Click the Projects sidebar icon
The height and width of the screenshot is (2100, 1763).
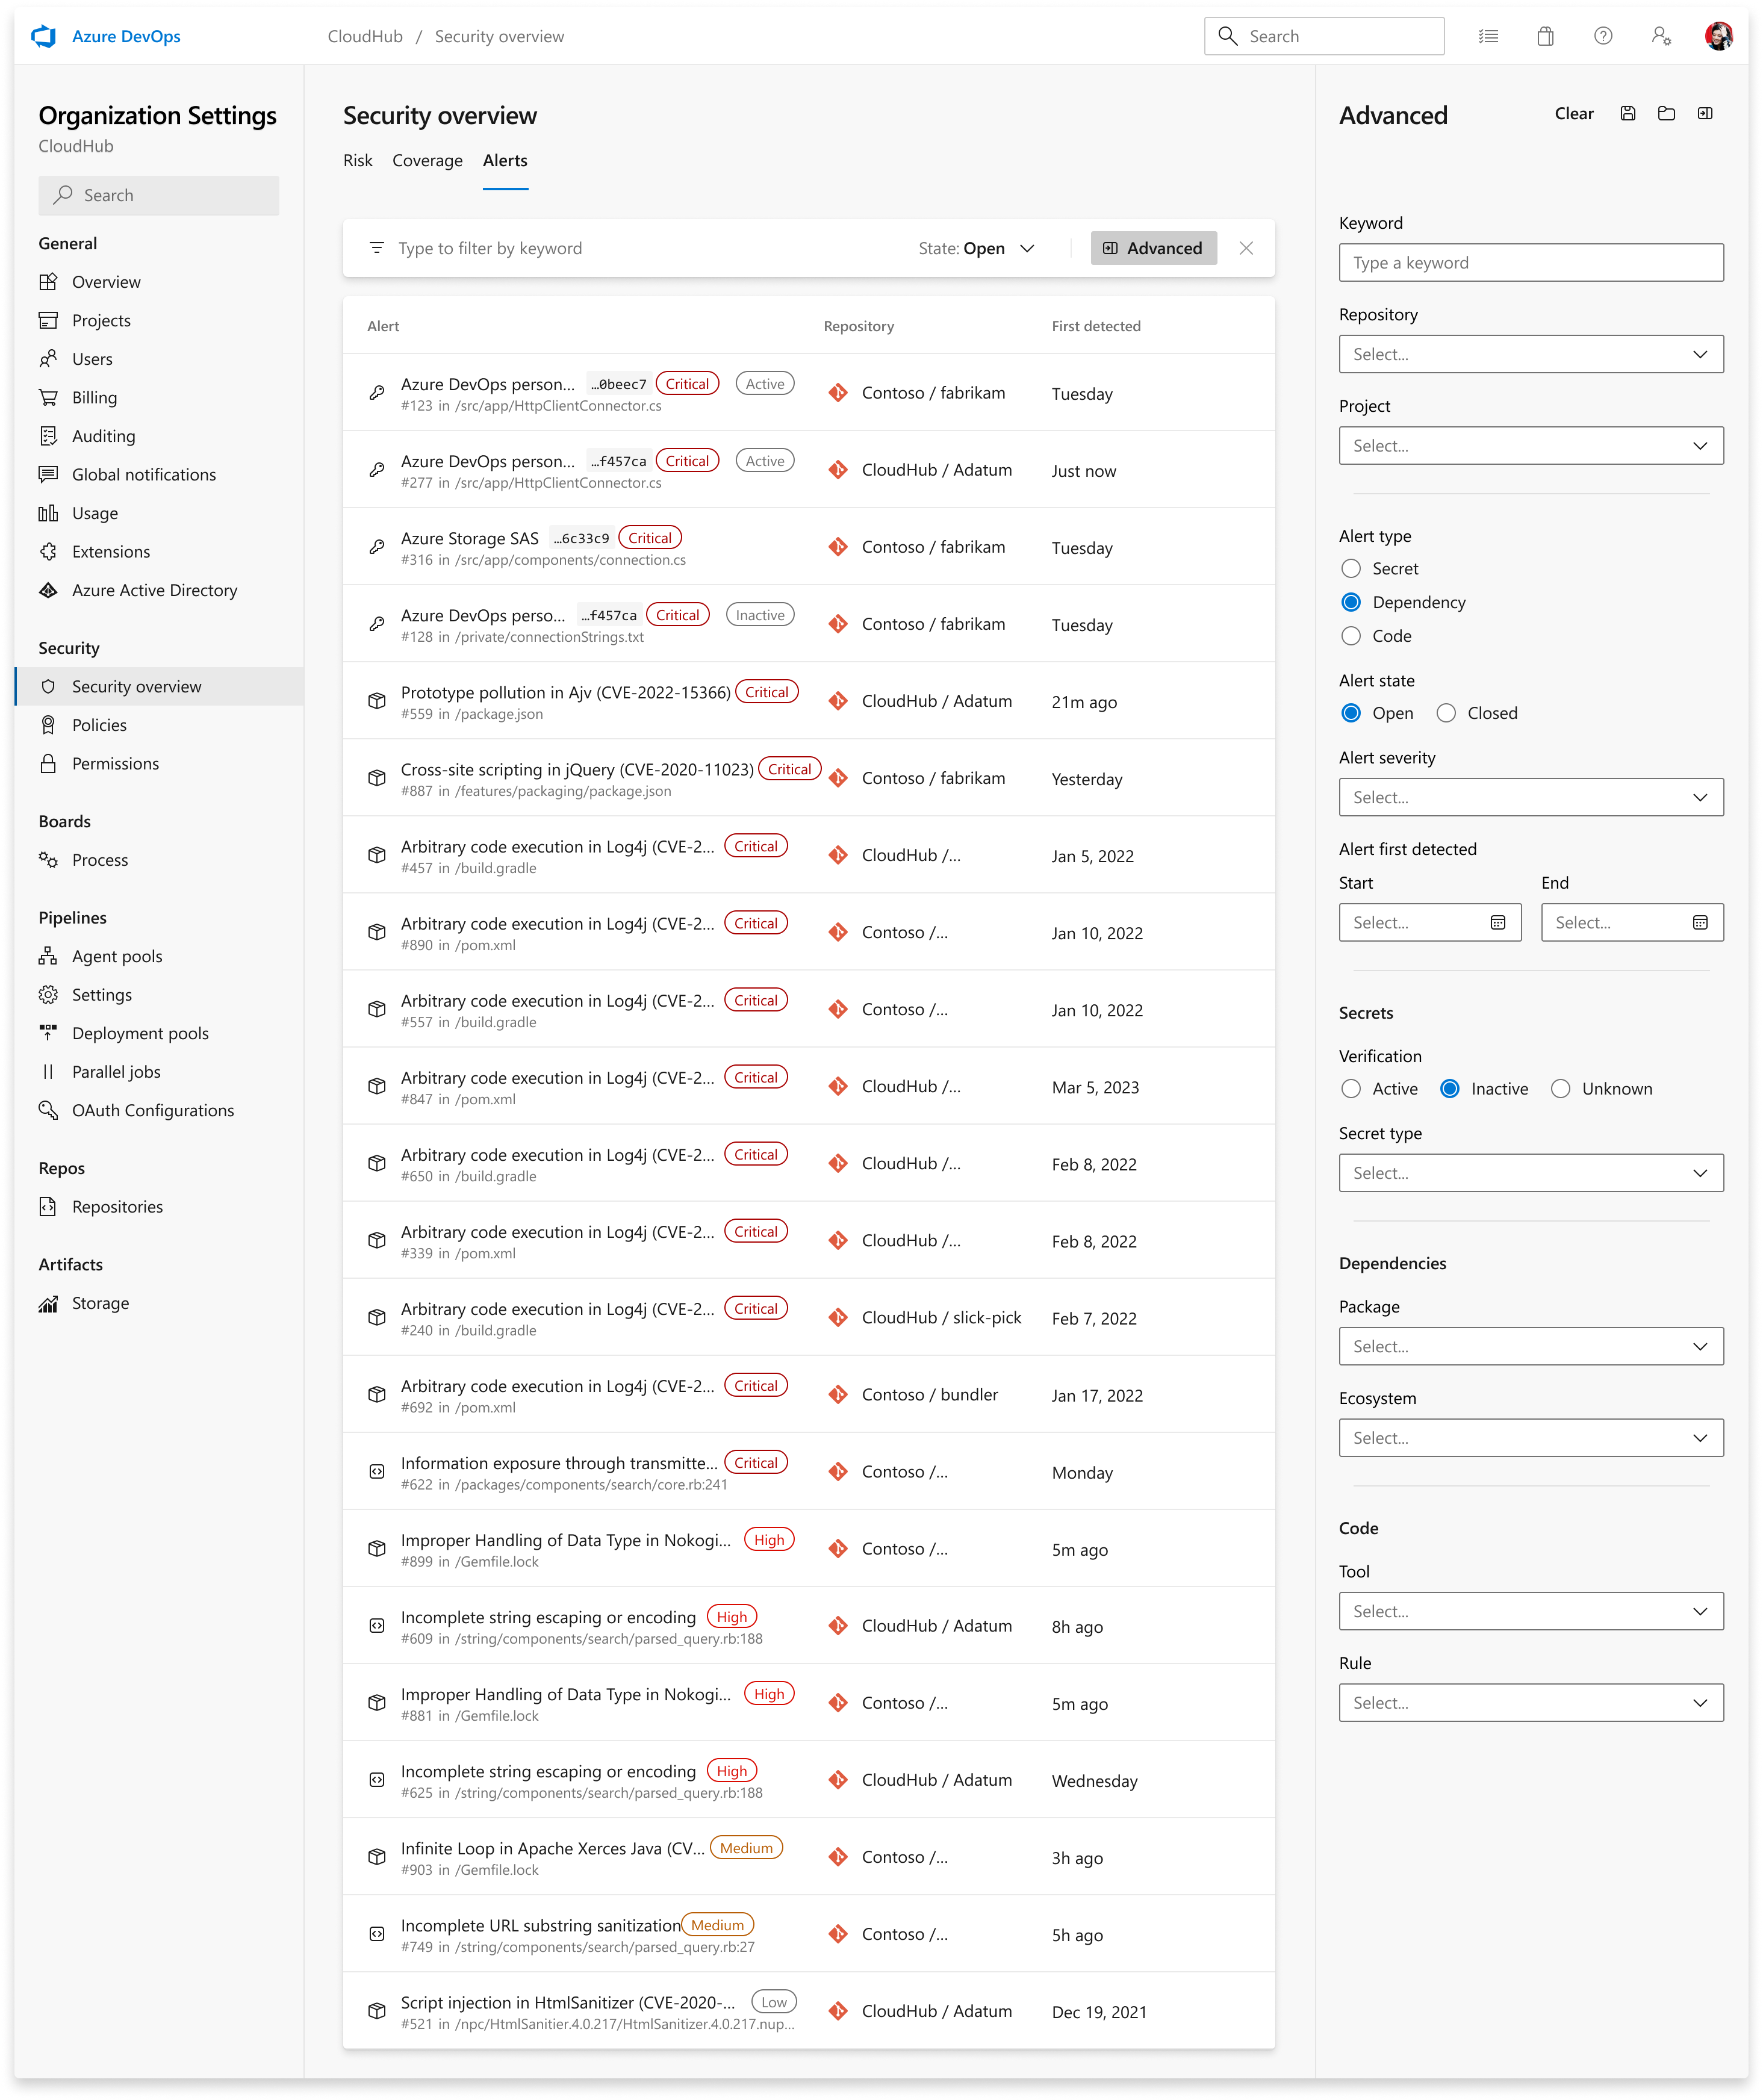[48, 321]
